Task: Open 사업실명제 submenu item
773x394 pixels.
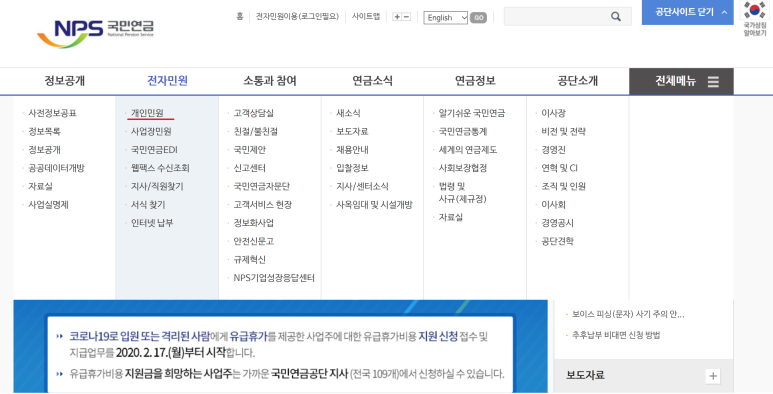Action: 48,205
